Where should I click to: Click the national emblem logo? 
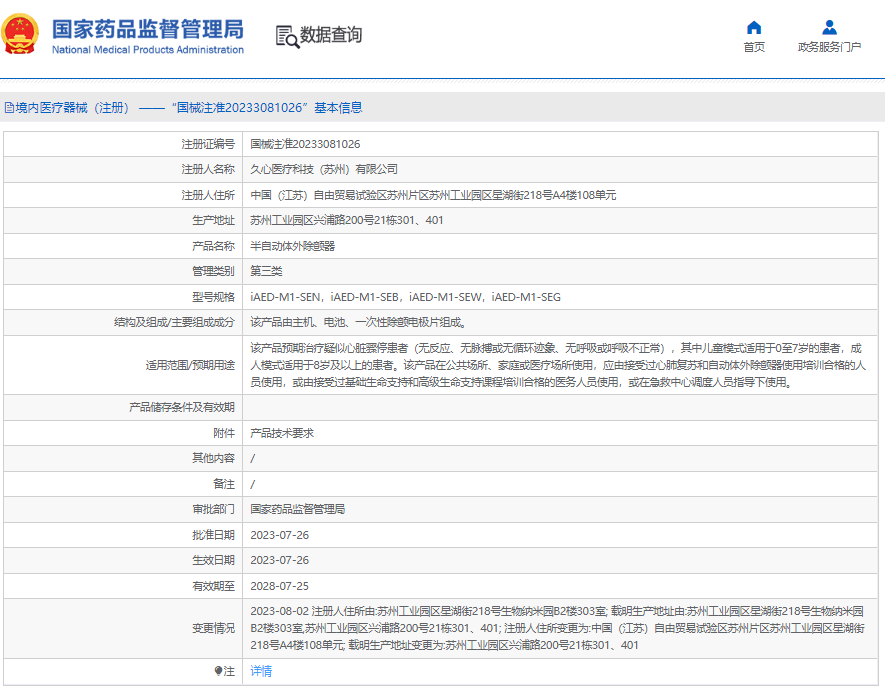click(x=20, y=34)
